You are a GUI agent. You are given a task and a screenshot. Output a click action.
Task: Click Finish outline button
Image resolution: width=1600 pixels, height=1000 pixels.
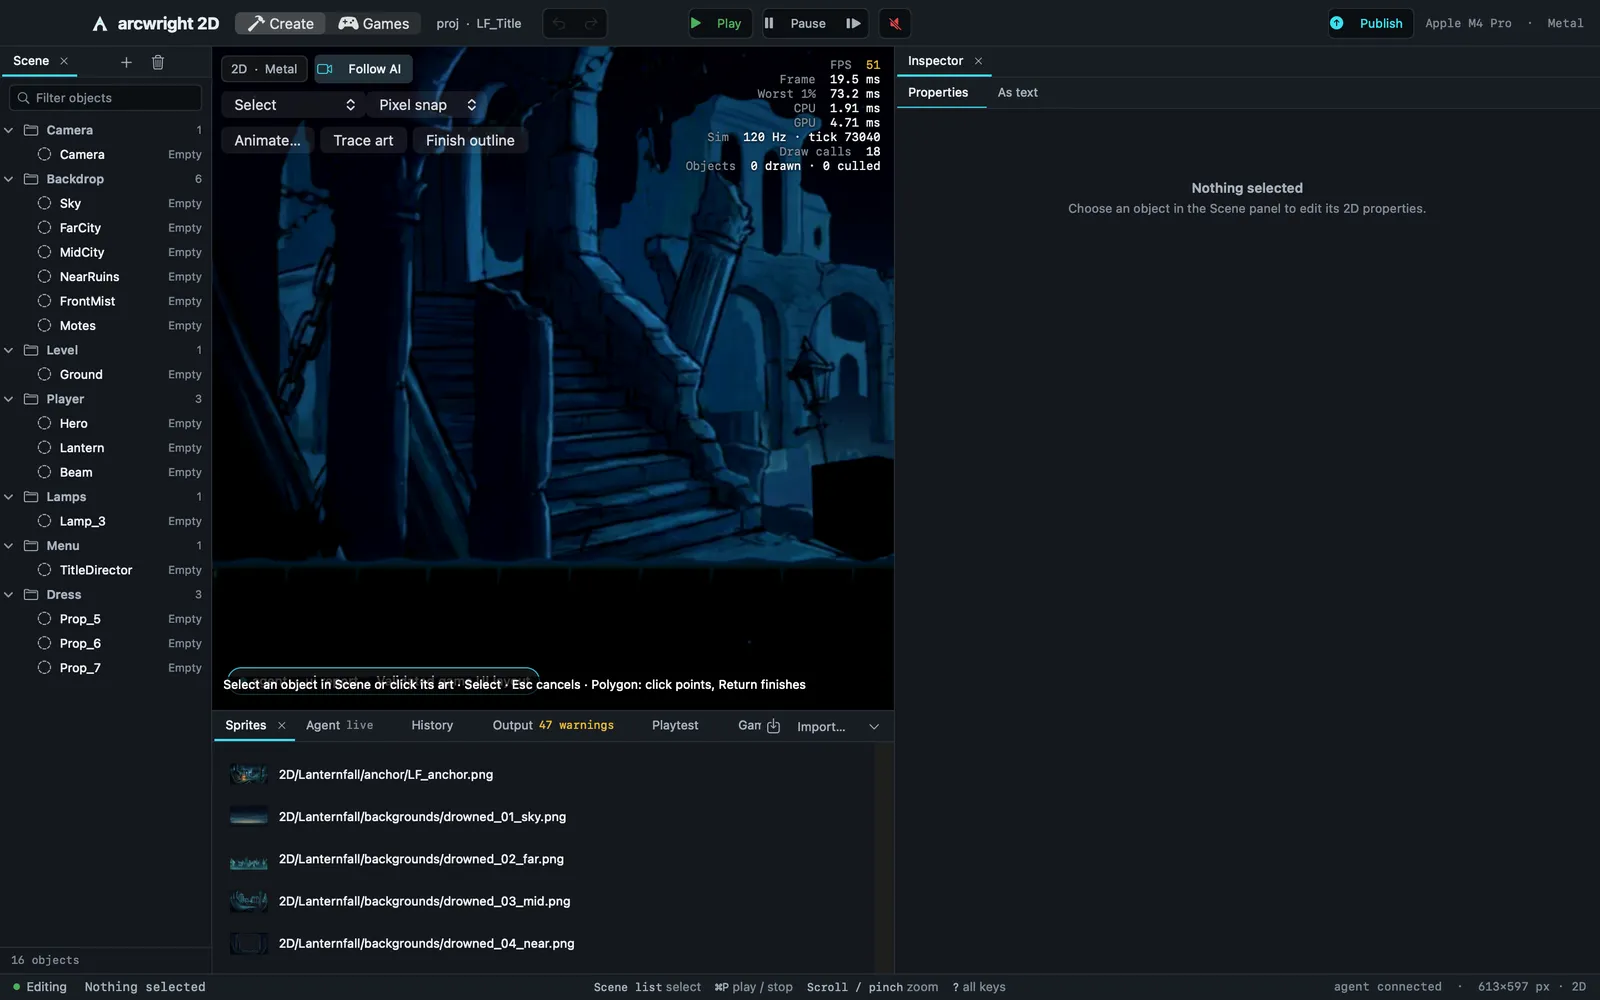point(470,140)
